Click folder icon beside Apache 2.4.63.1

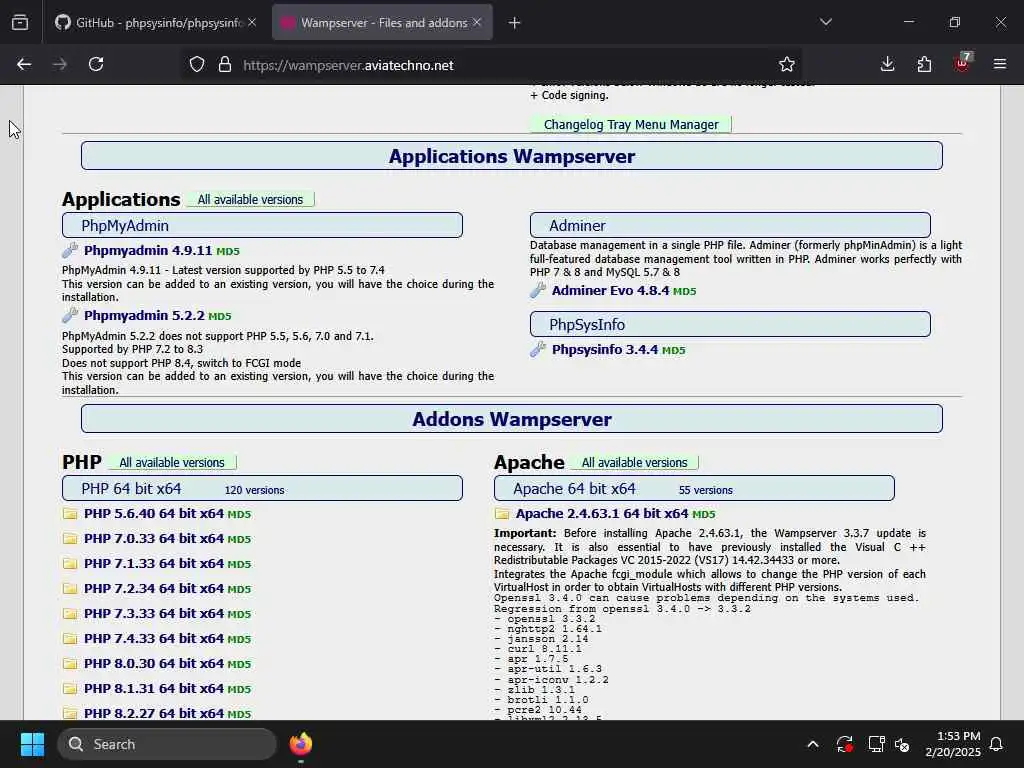(502, 514)
